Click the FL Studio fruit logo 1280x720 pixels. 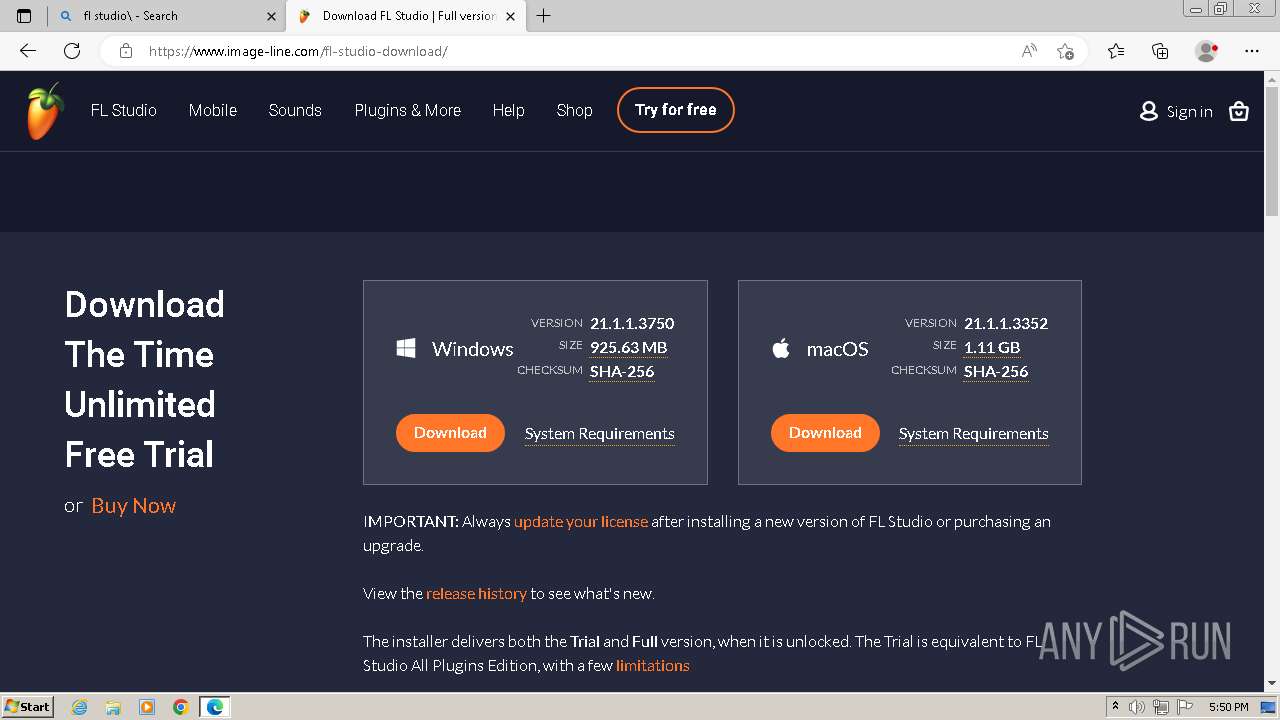click(45, 111)
